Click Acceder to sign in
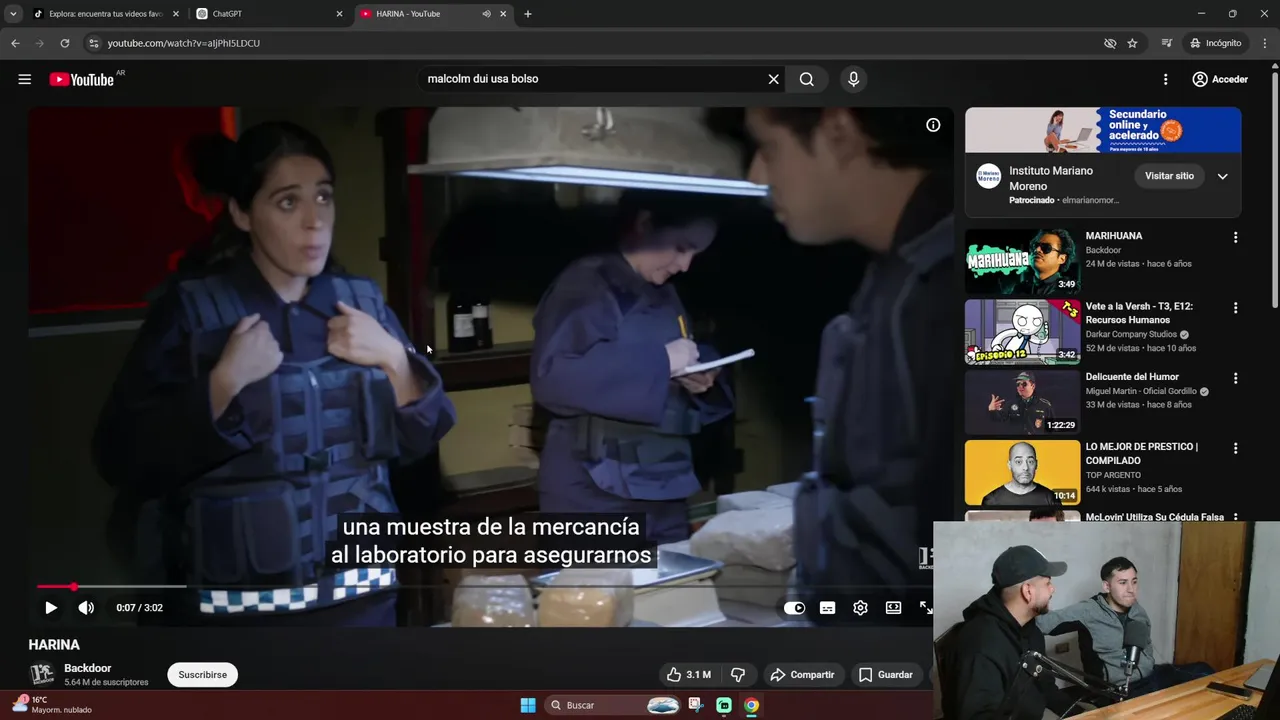This screenshot has height=720, width=1280. 1220,79
